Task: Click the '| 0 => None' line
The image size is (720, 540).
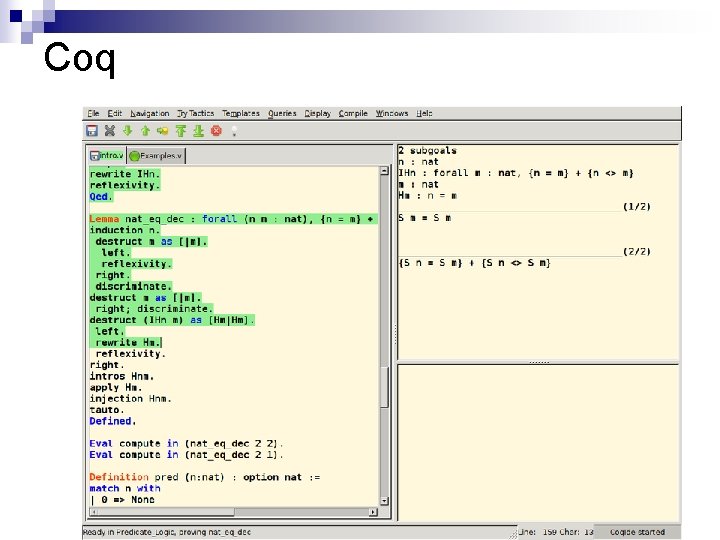Action: pos(122,500)
